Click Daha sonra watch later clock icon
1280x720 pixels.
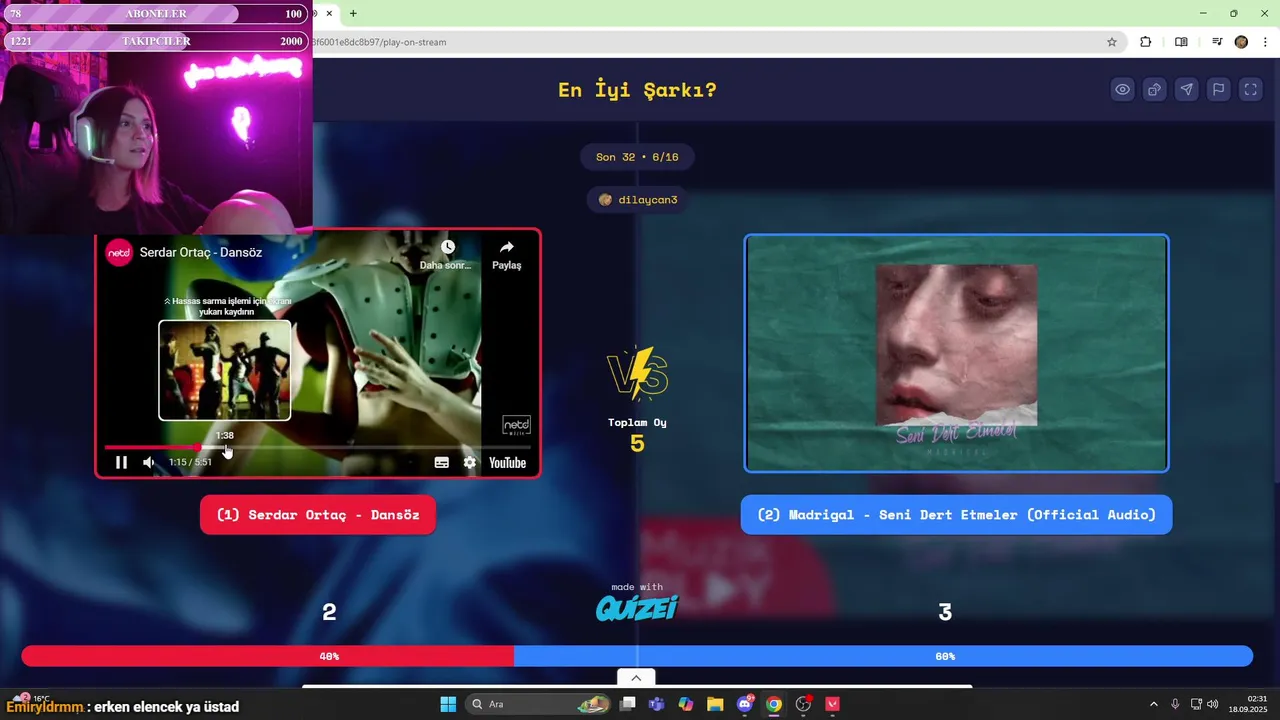[447, 247]
